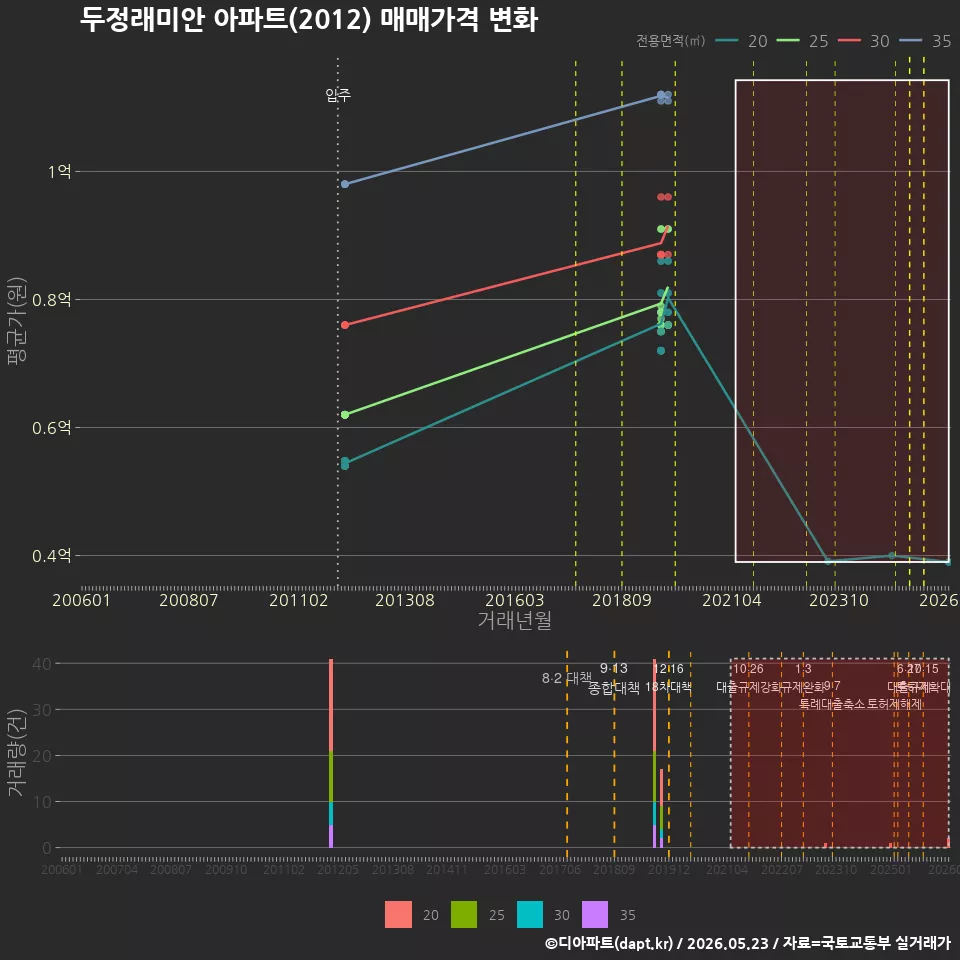Click the 토허제해제 policy label
Screen dimensions: 960x960
pos(896,704)
